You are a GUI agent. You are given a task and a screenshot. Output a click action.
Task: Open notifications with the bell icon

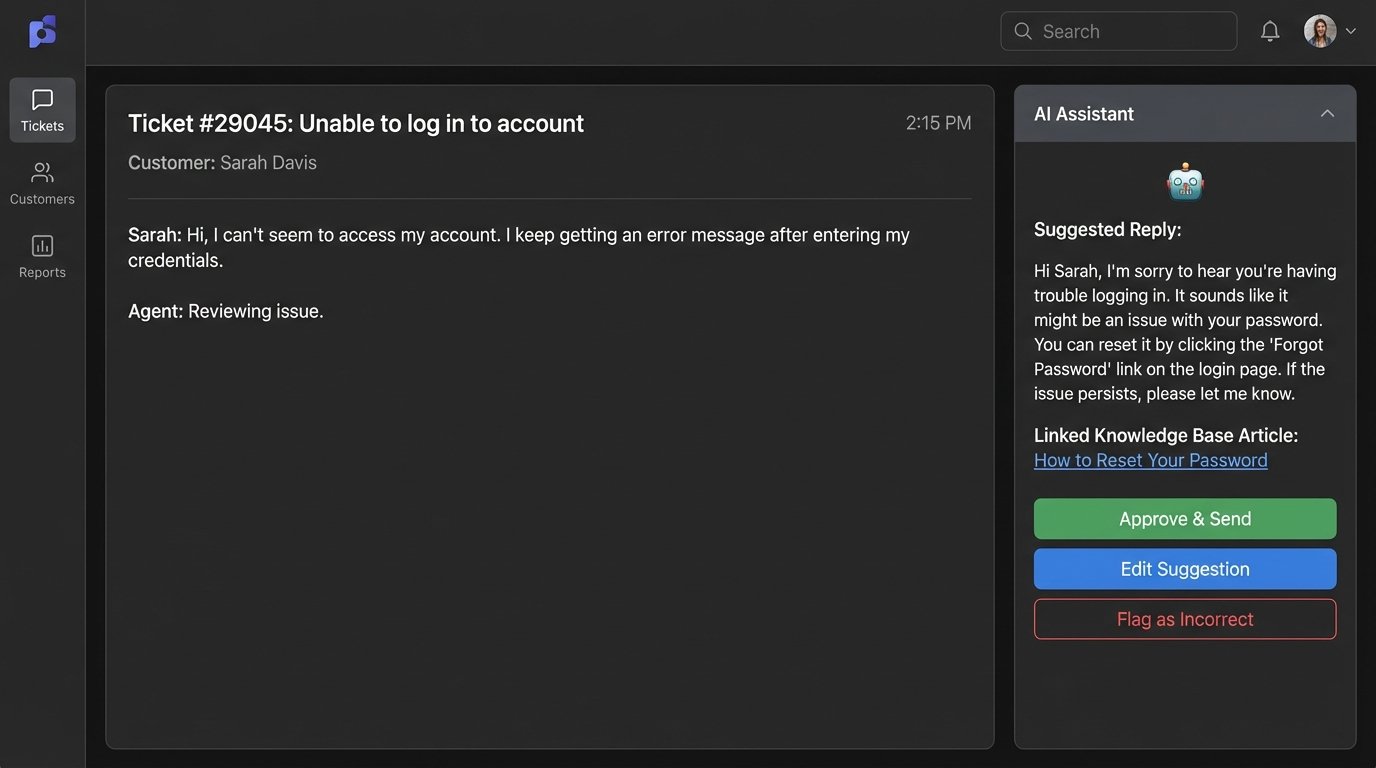coord(1270,31)
